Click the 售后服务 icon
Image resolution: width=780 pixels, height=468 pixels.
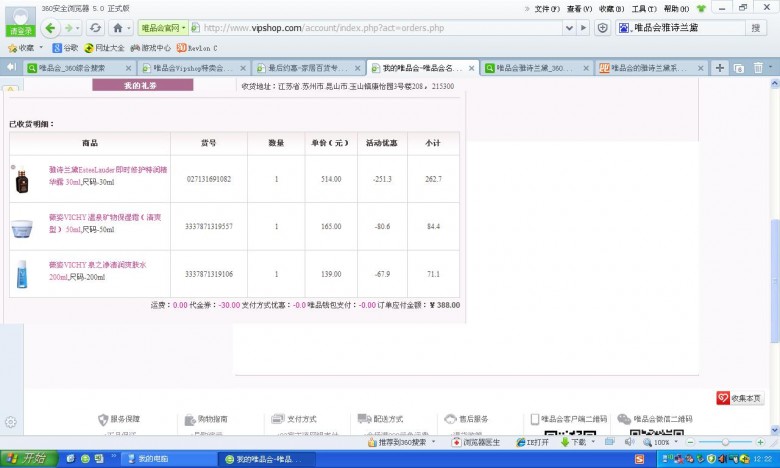451,419
